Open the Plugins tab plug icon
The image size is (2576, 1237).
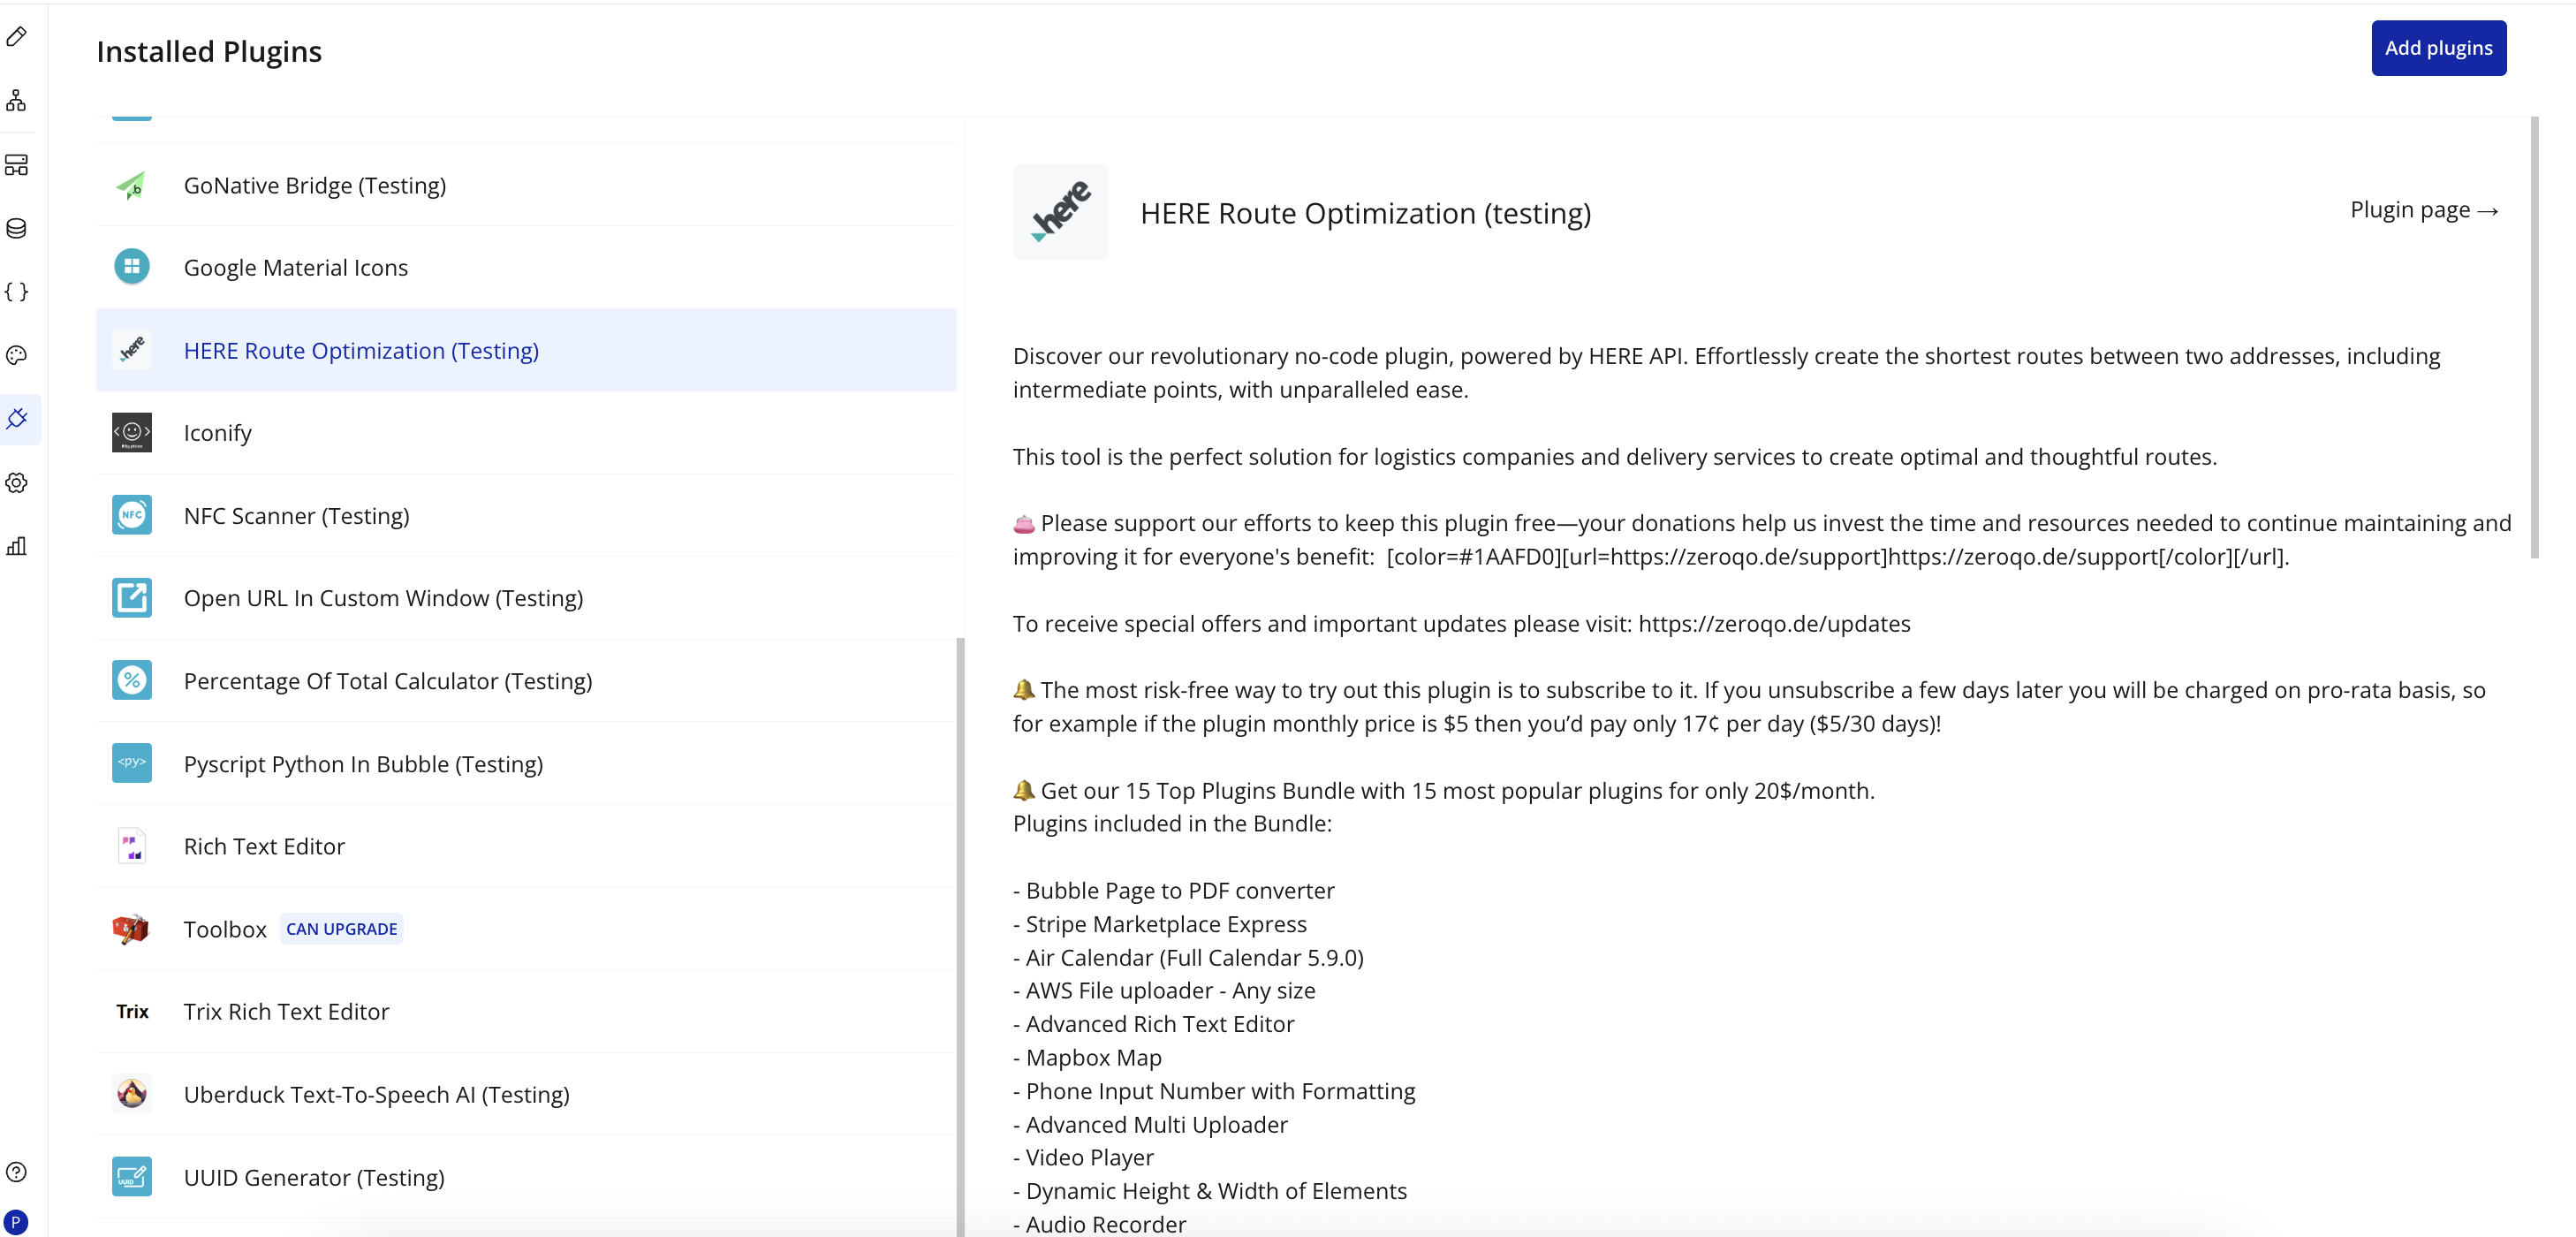17,419
